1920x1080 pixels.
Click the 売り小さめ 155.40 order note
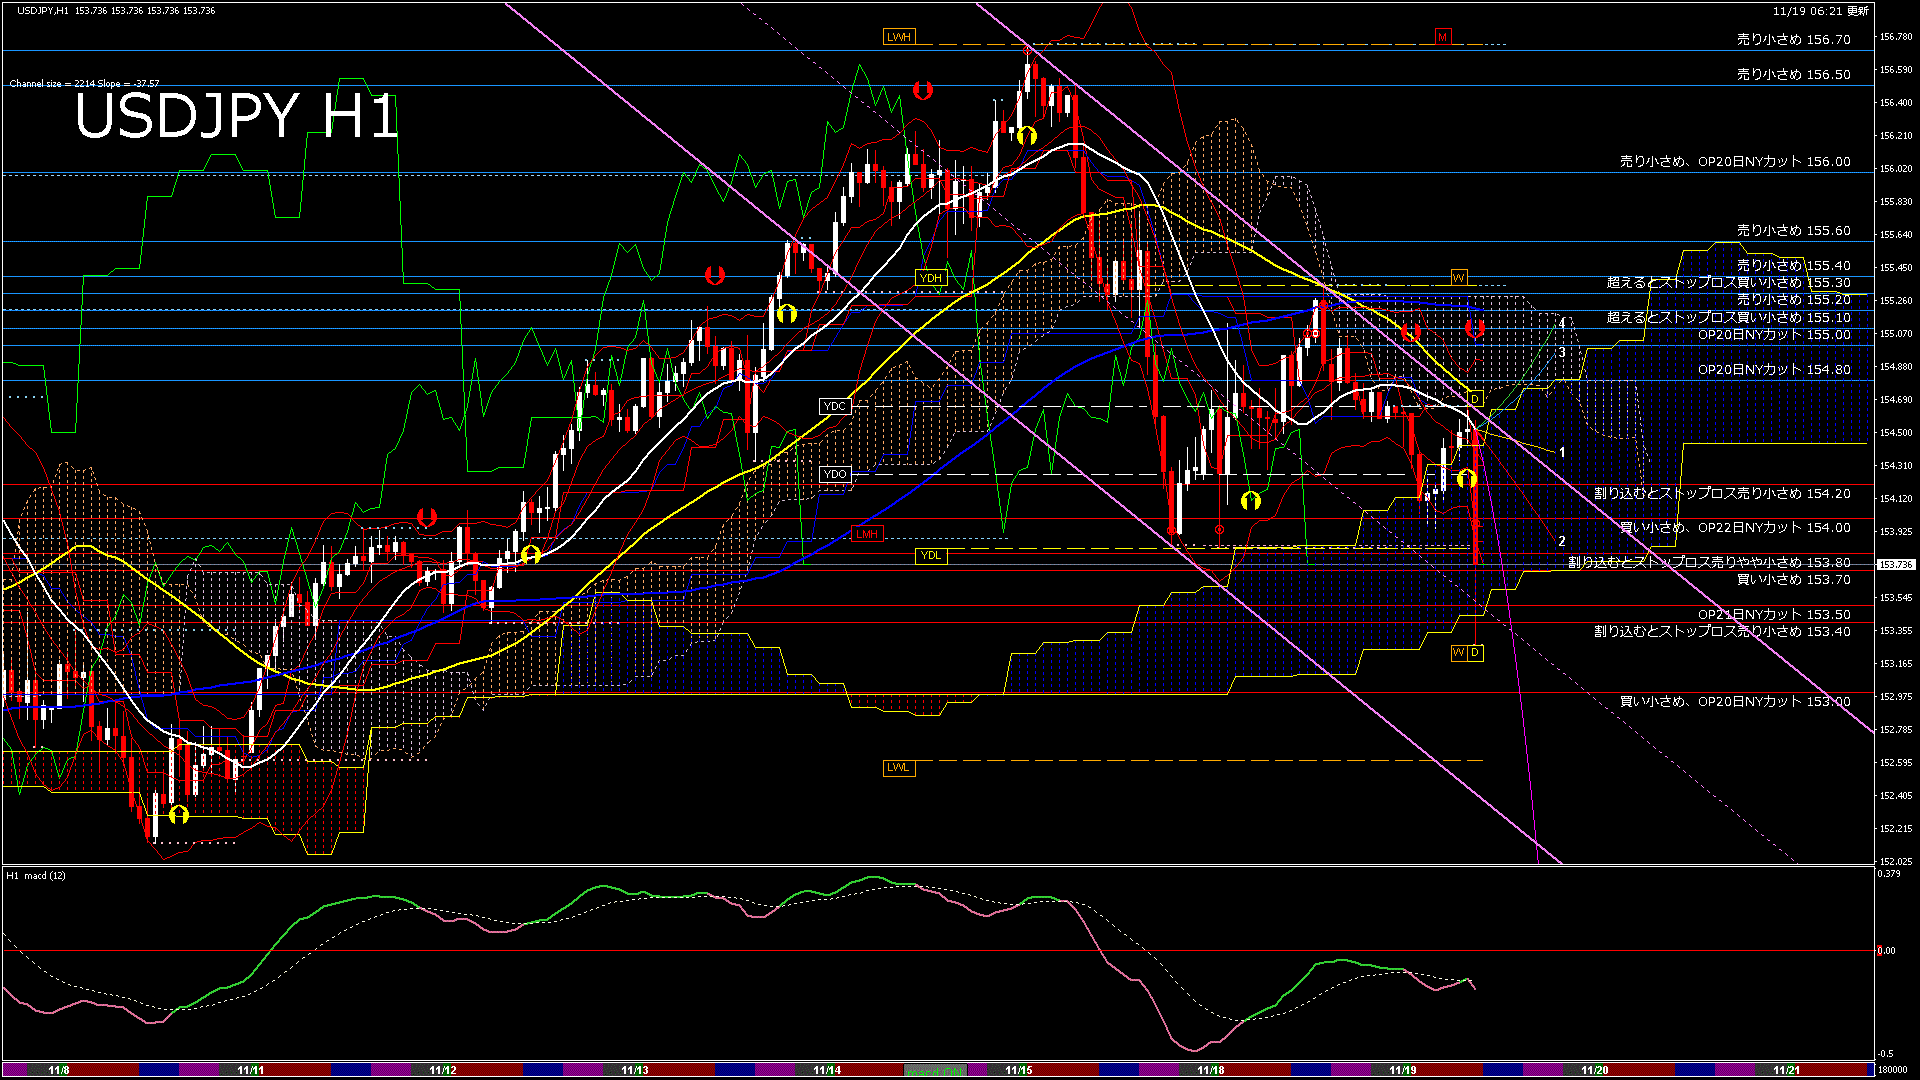point(1794,266)
